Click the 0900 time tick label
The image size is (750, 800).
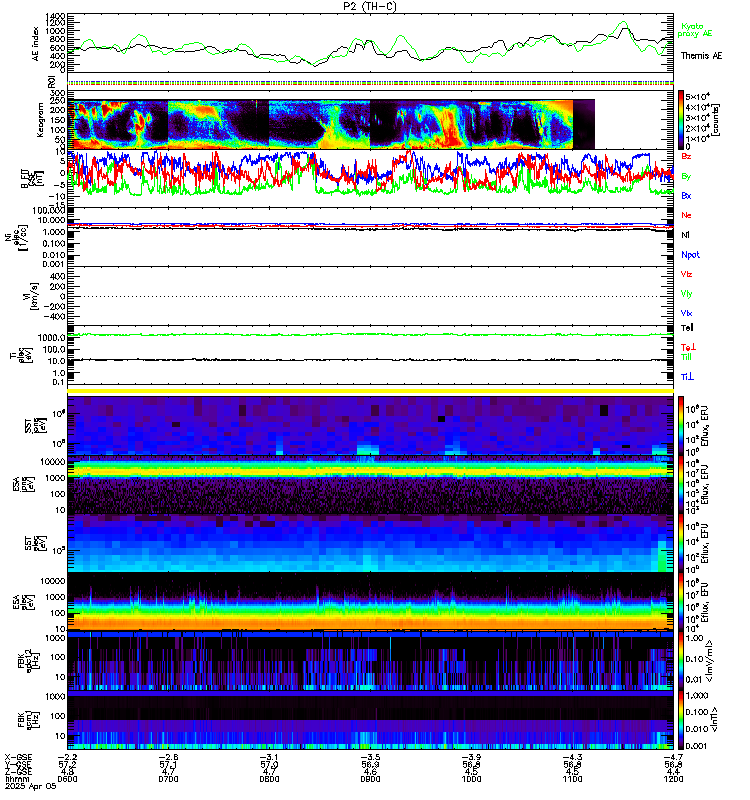pyautogui.click(x=370, y=779)
